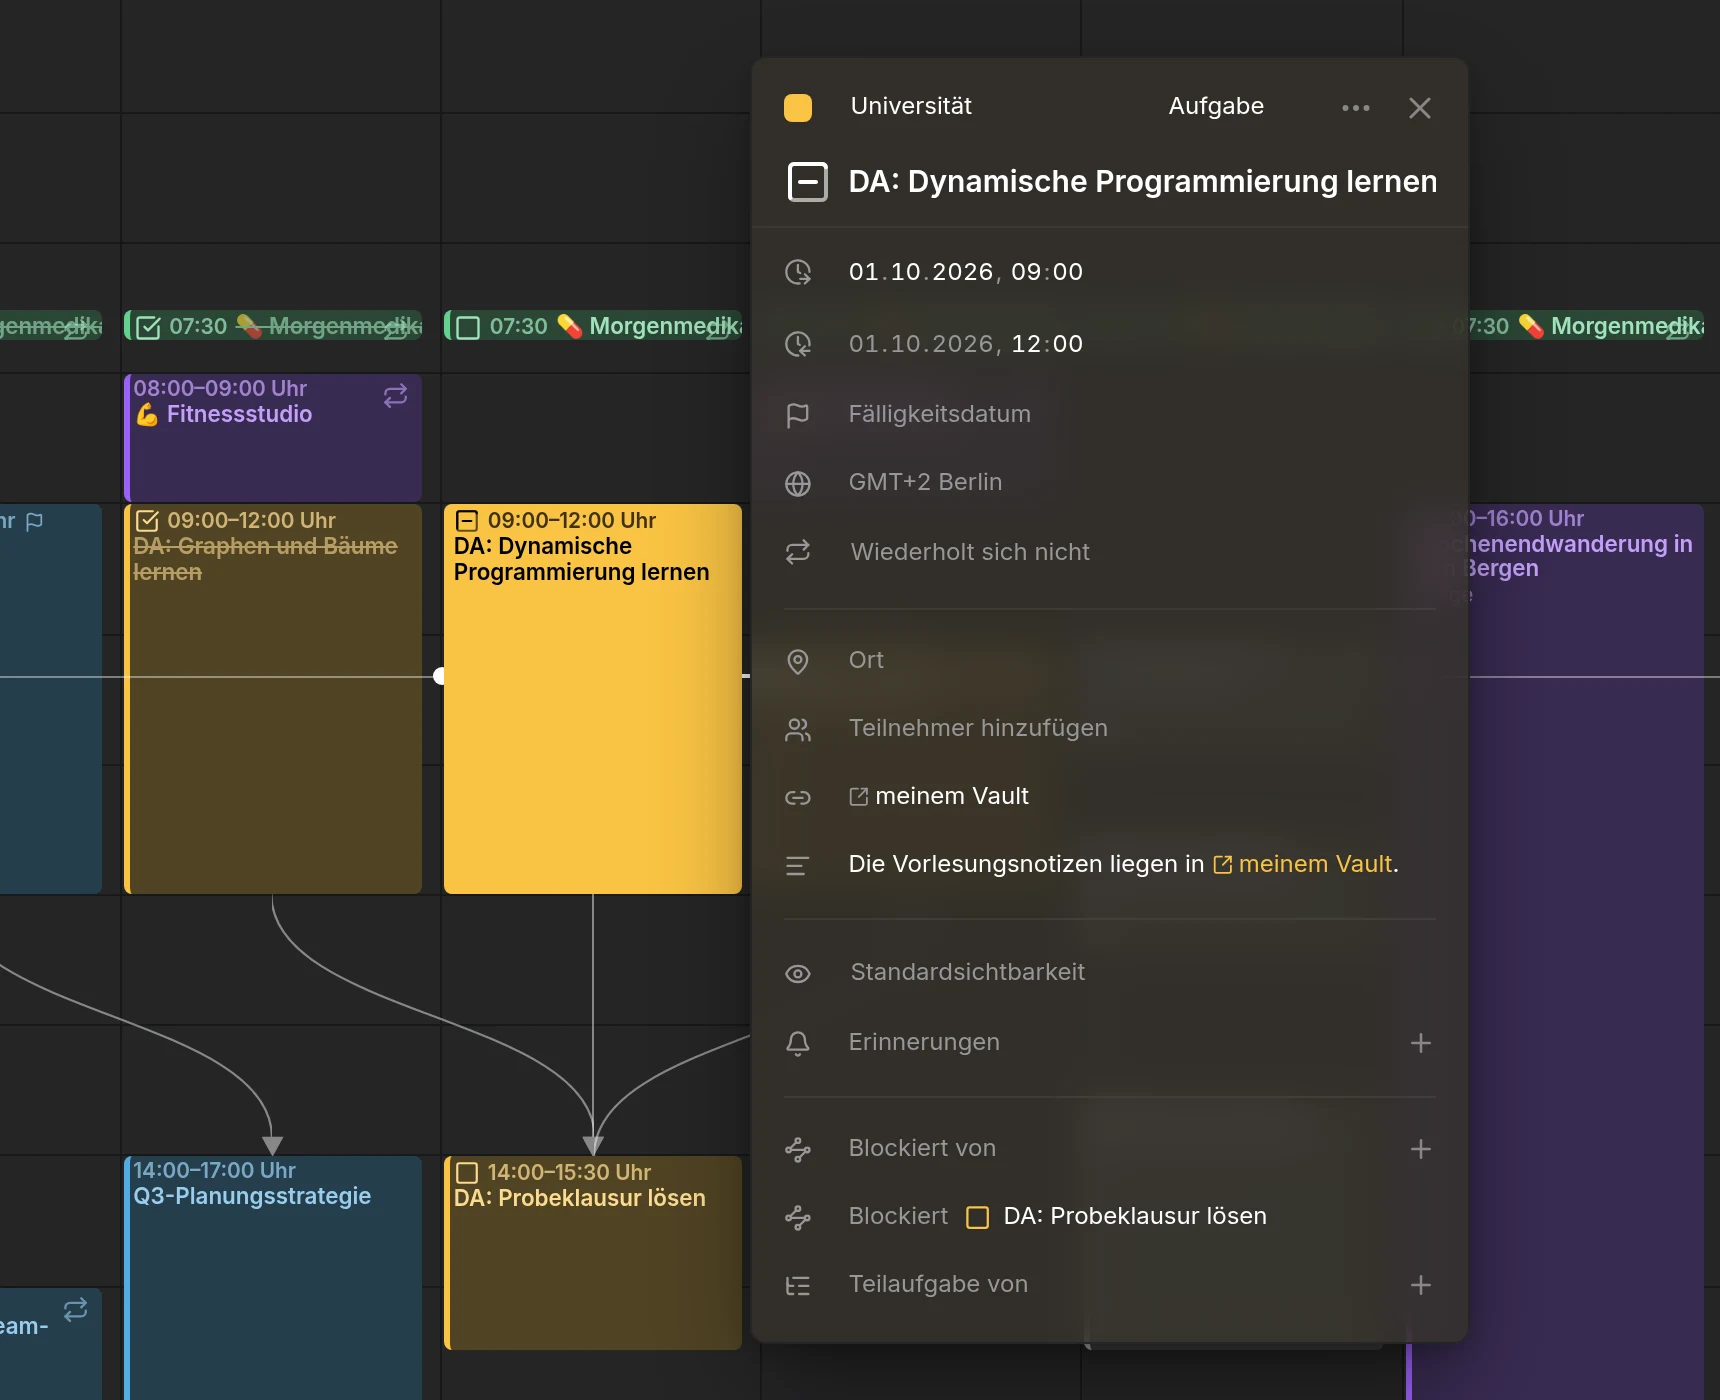The image size is (1720, 1400).
Task: Open the Fitnessstudio calendar event
Action: [272, 438]
